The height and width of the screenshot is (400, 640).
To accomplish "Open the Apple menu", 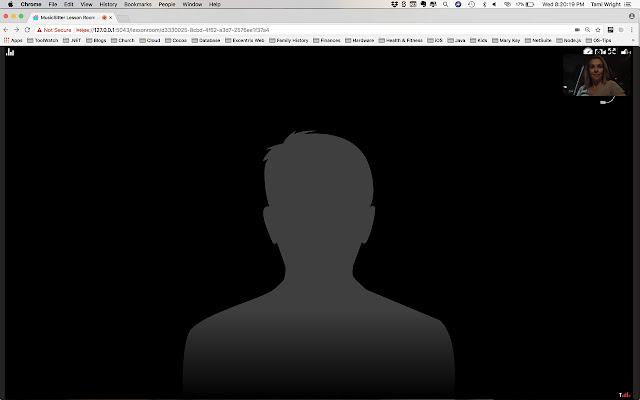I will (10, 4).
